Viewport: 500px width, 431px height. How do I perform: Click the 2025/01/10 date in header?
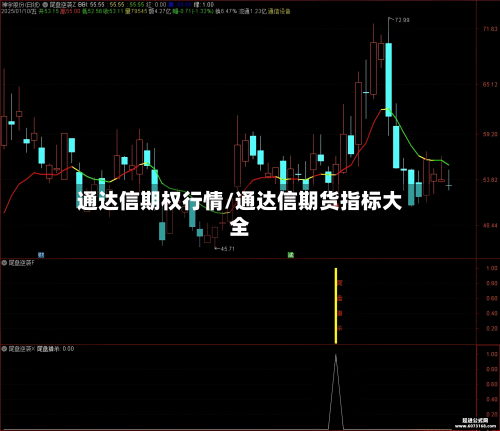[x=16, y=11]
